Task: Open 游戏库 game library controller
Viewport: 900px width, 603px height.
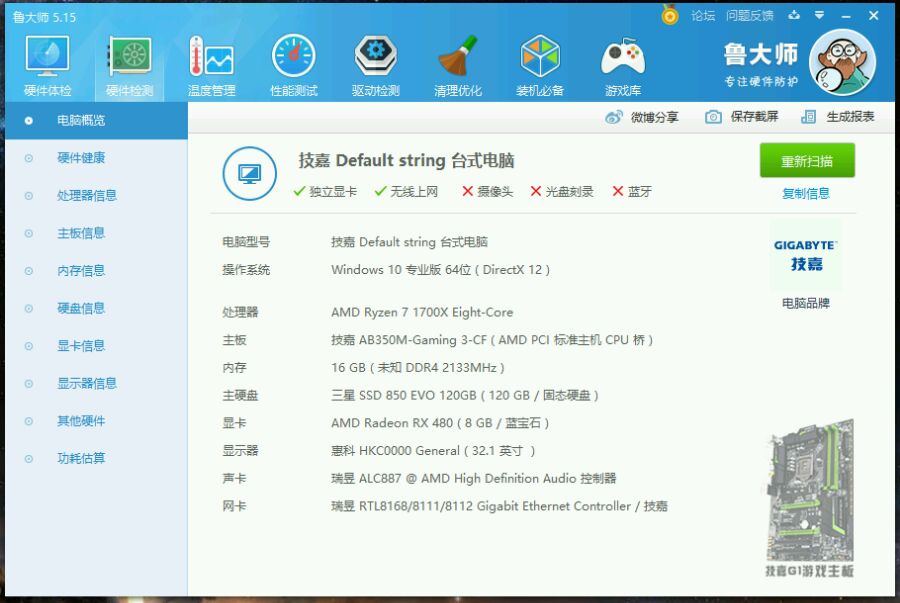Action: 623,65
